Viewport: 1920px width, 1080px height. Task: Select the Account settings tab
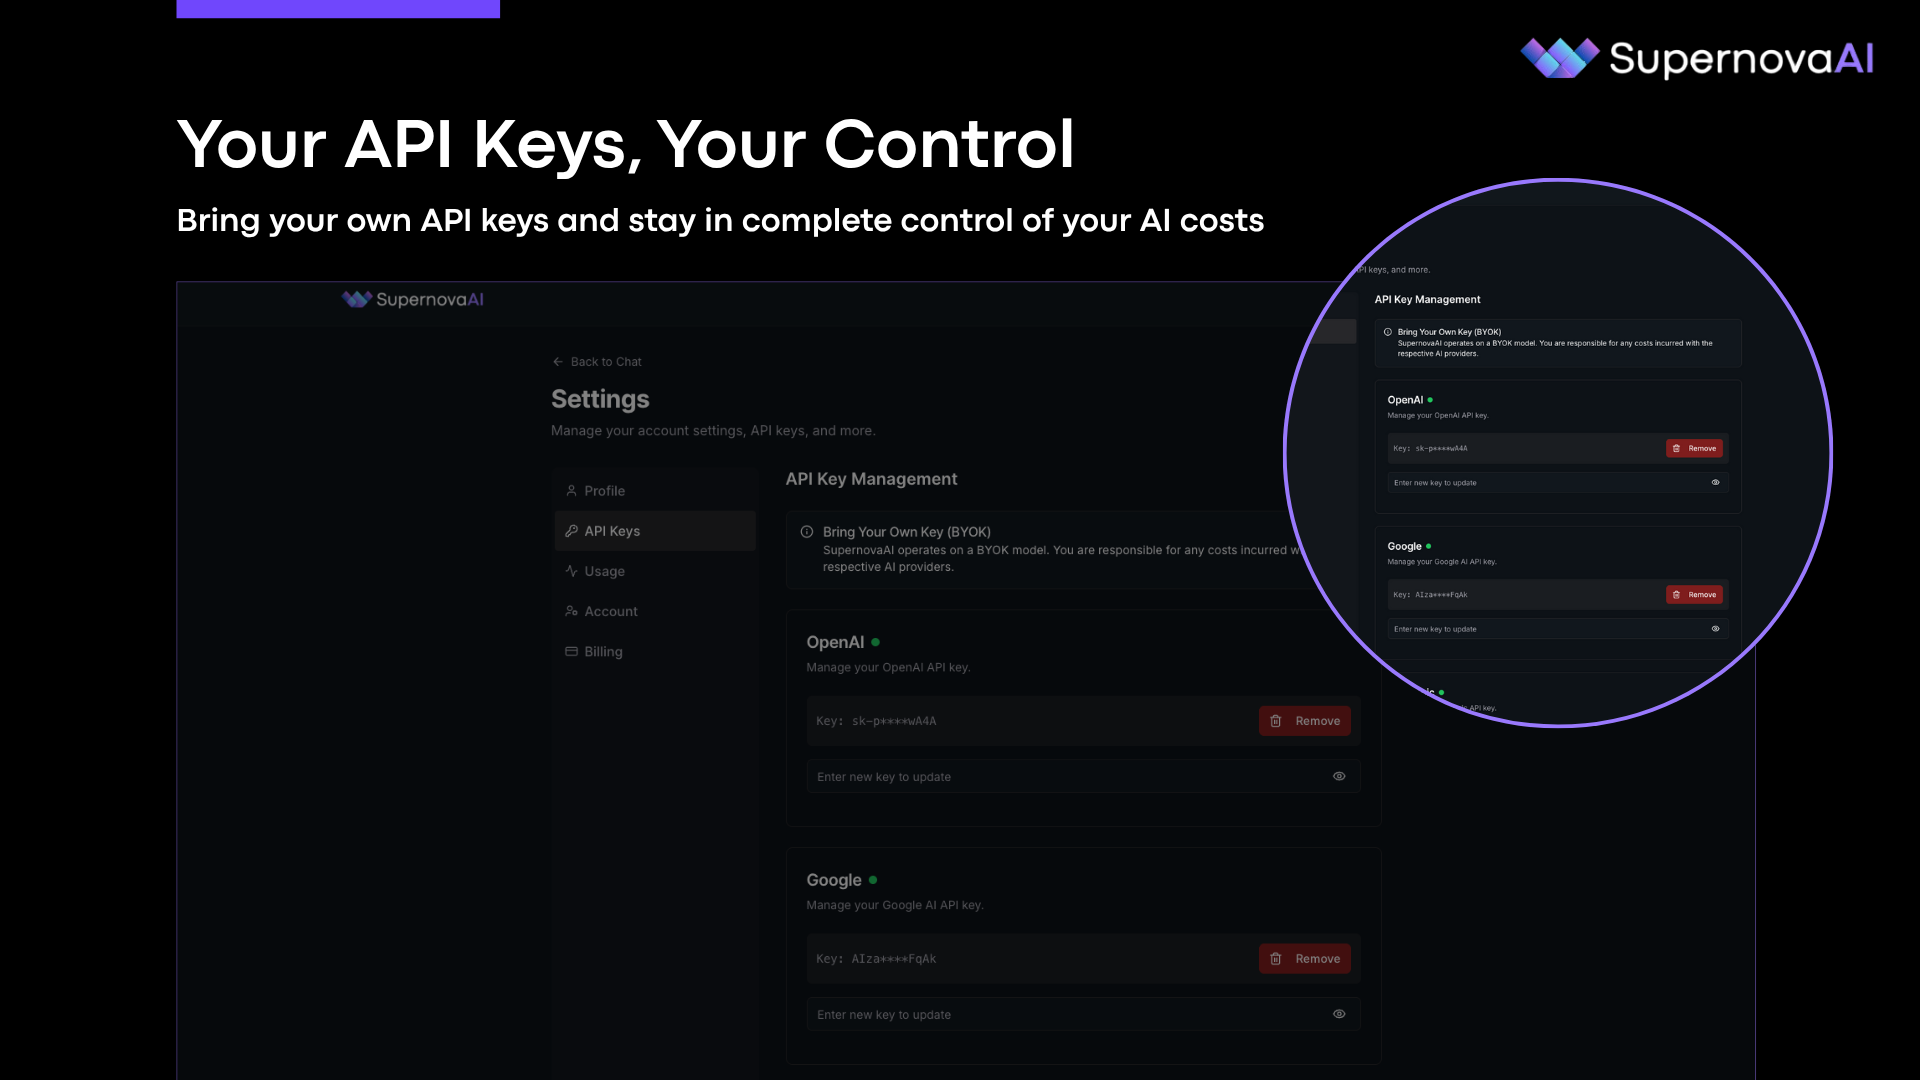coord(610,611)
